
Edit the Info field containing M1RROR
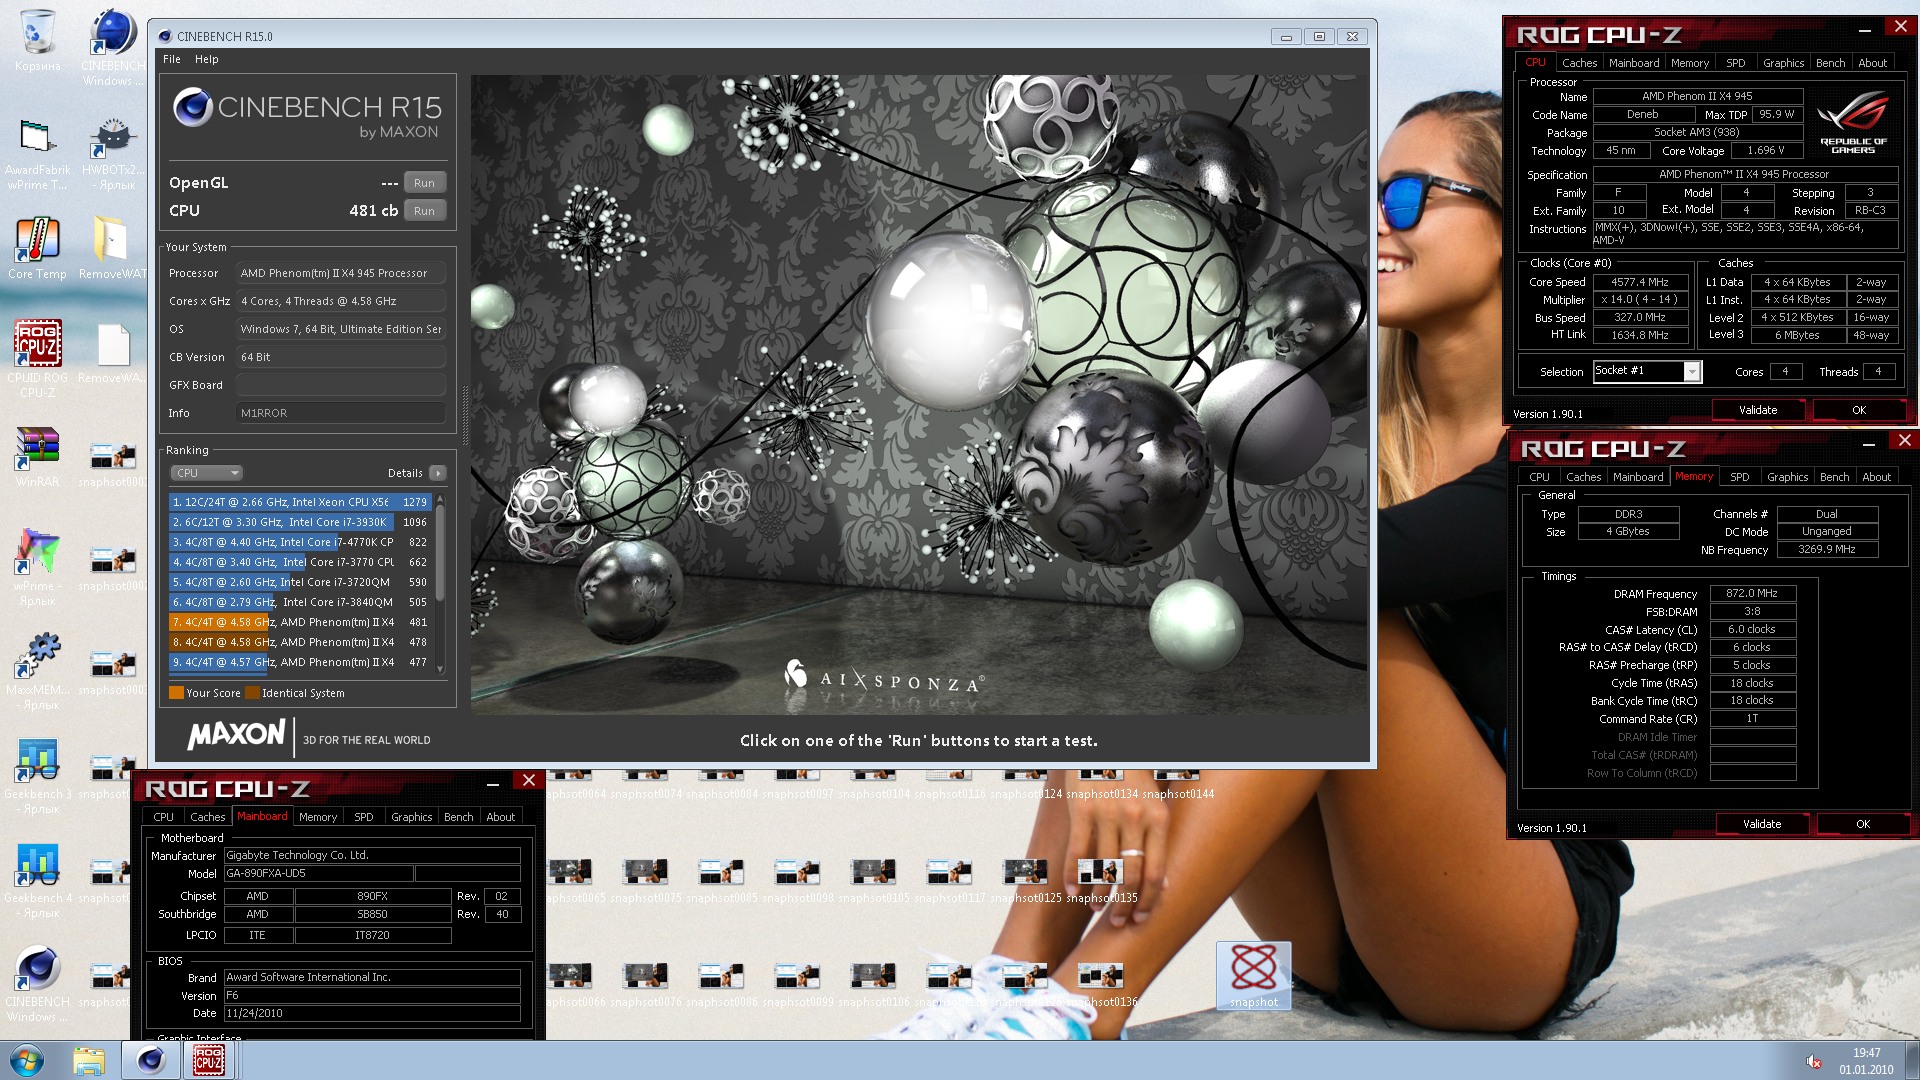tap(340, 413)
